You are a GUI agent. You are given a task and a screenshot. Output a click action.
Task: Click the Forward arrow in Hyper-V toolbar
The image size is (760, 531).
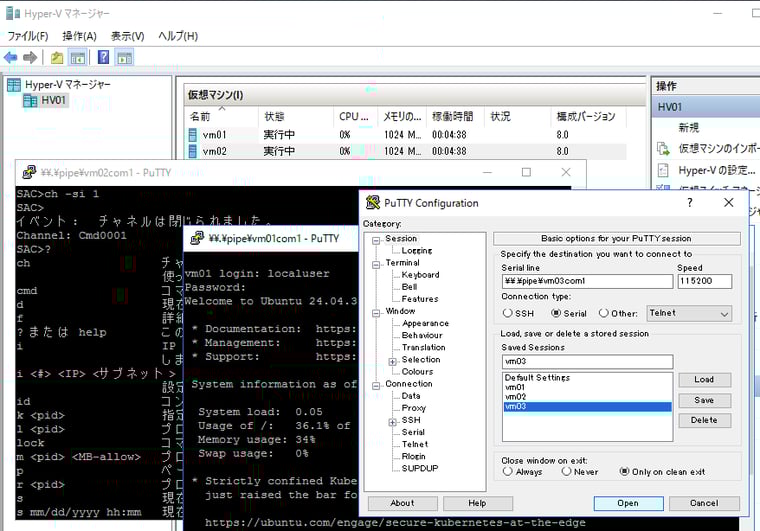(30, 58)
